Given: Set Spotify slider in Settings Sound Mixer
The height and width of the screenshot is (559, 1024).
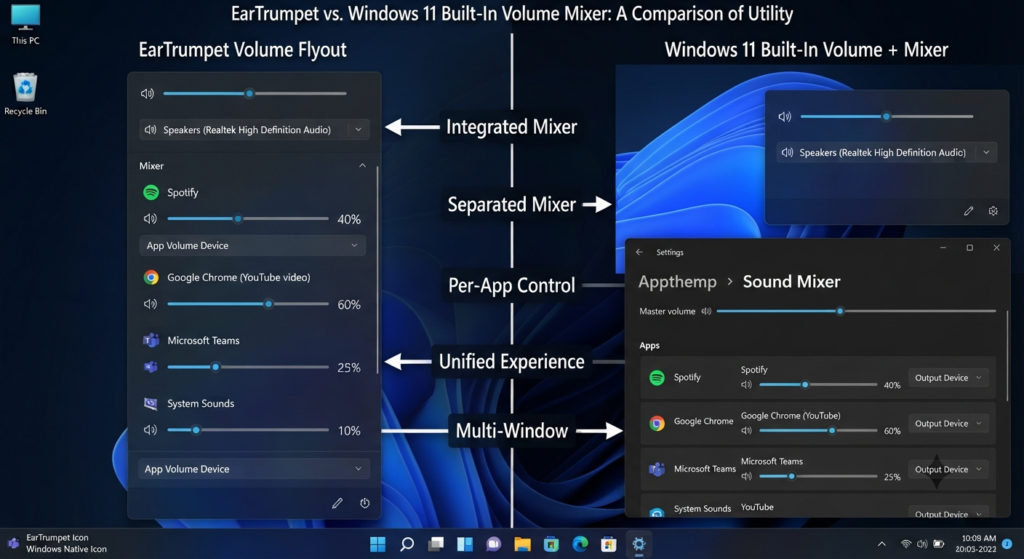Looking at the screenshot, I should point(818,385).
